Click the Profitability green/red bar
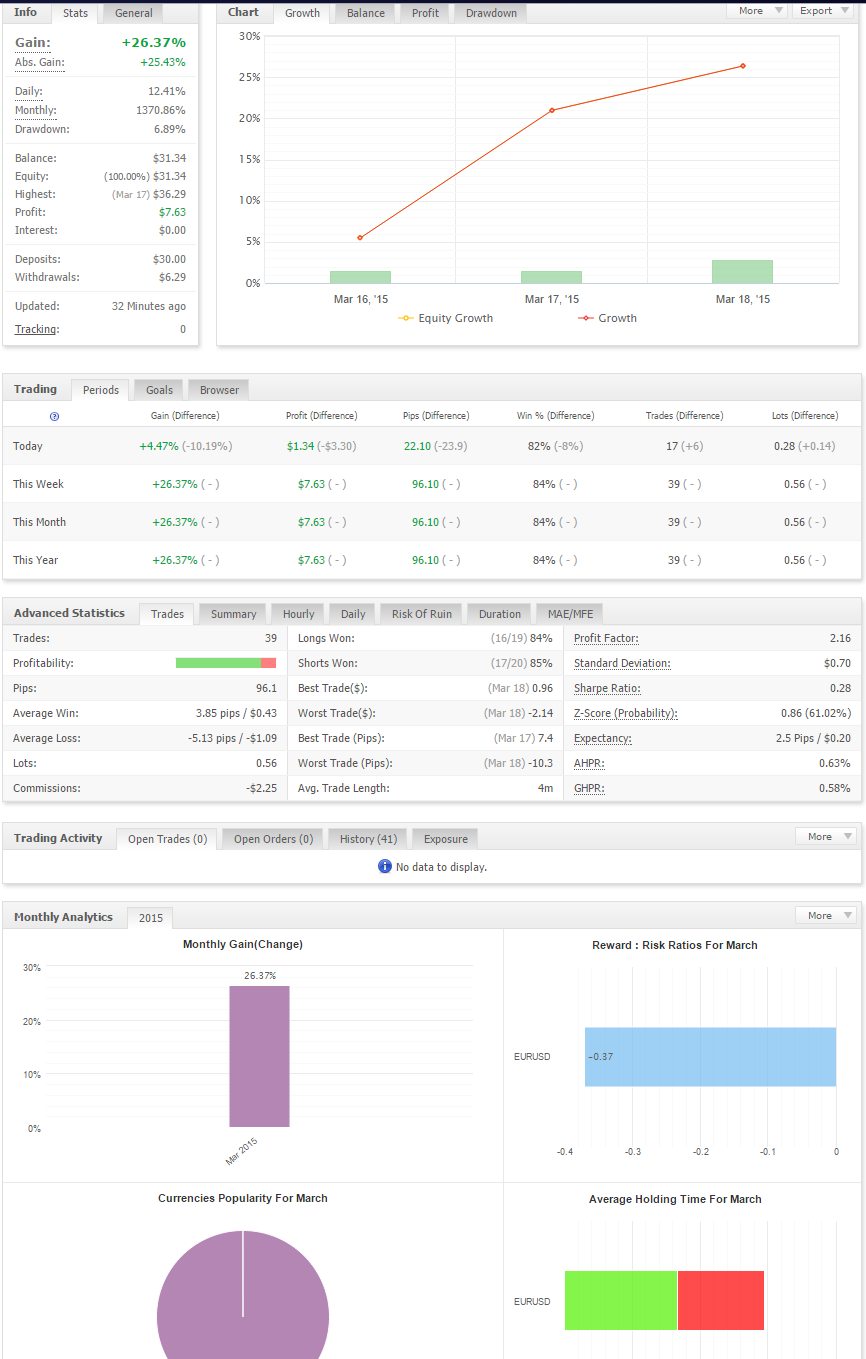Image resolution: width=866 pixels, height=1359 pixels. [x=226, y=663]
